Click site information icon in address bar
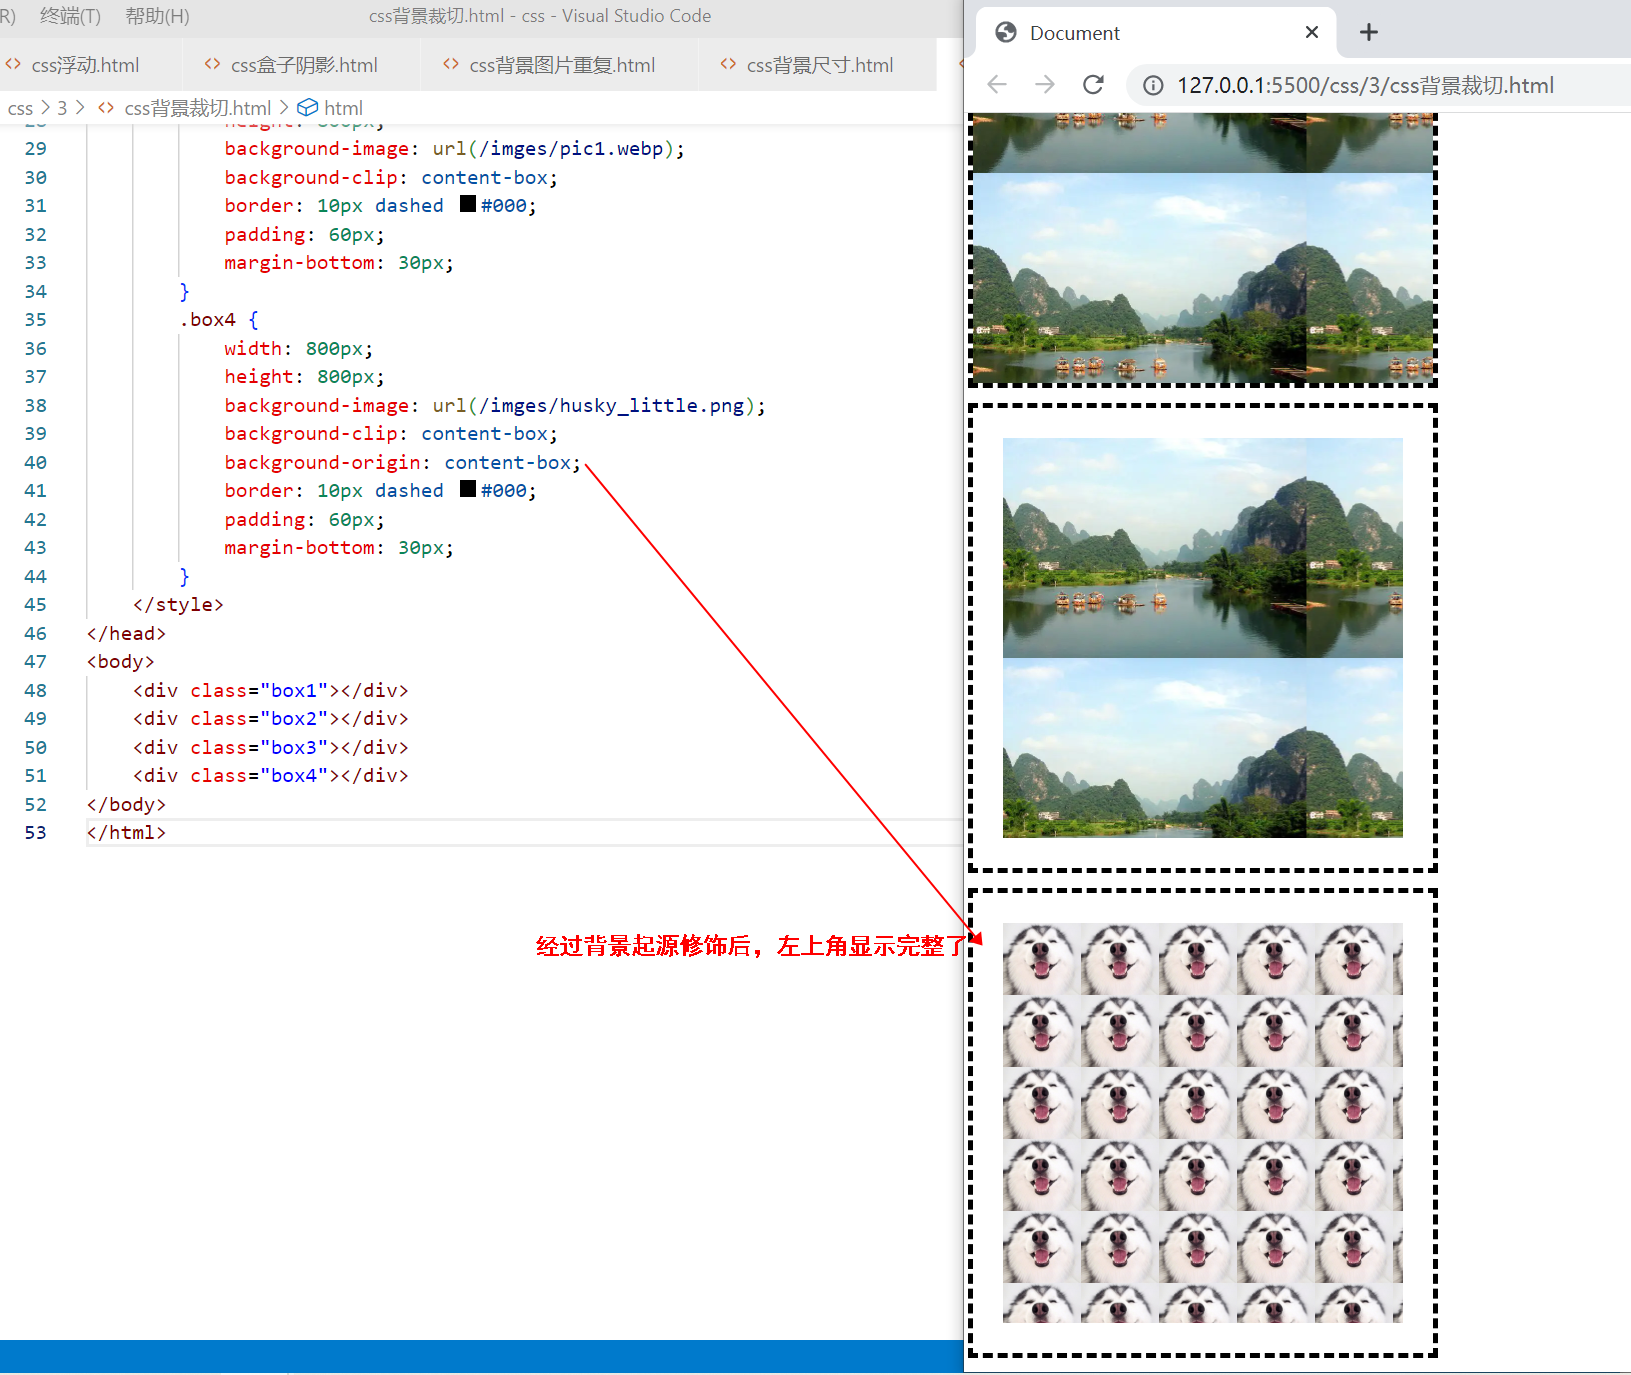The image size is (1631, 1375). (1153, 86)
